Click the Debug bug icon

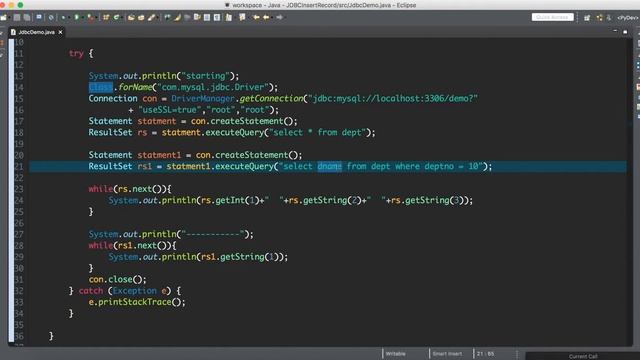click(63, 18)
